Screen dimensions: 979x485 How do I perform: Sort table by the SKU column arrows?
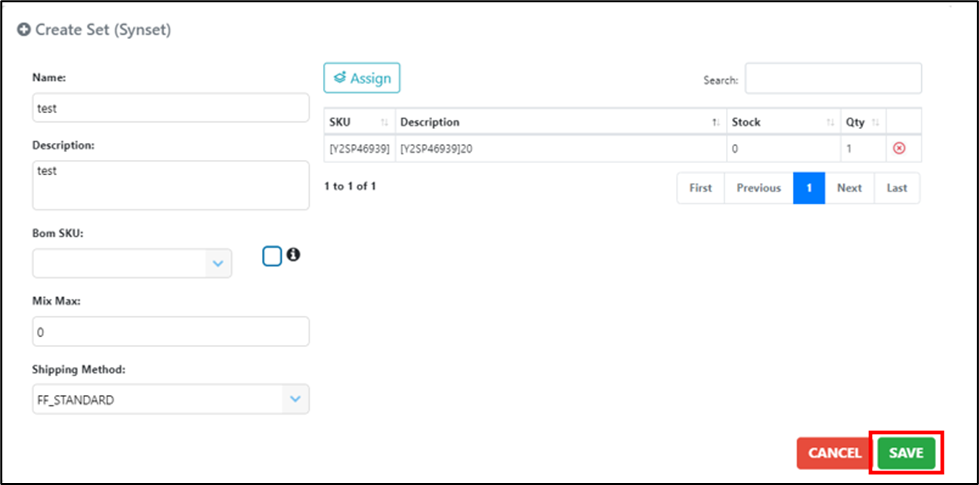(x=383, y=122)
